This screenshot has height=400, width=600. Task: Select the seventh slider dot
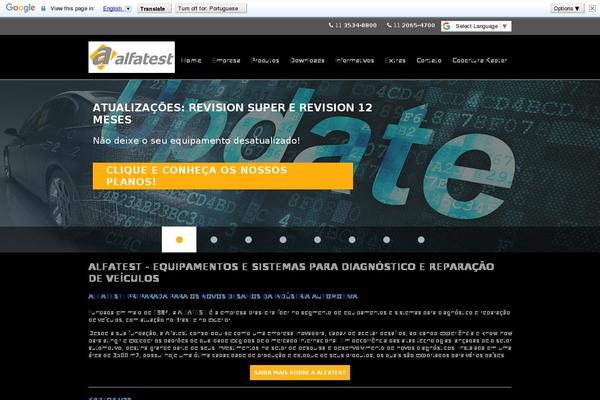[x=386, y=240]
